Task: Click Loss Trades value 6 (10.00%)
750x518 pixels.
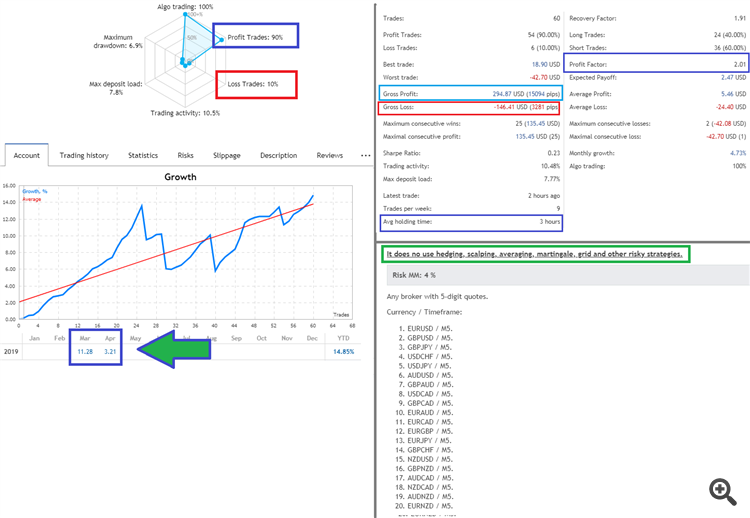Action: pyautogui.click(x=545, y=48)
